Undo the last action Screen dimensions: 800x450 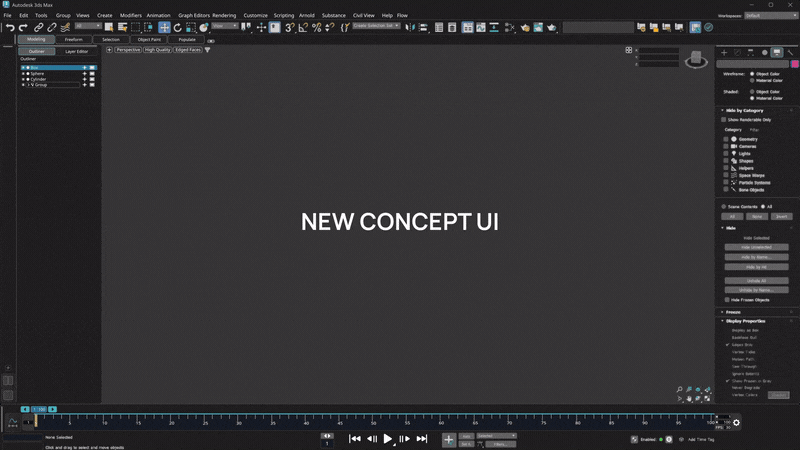pos(10,28)
